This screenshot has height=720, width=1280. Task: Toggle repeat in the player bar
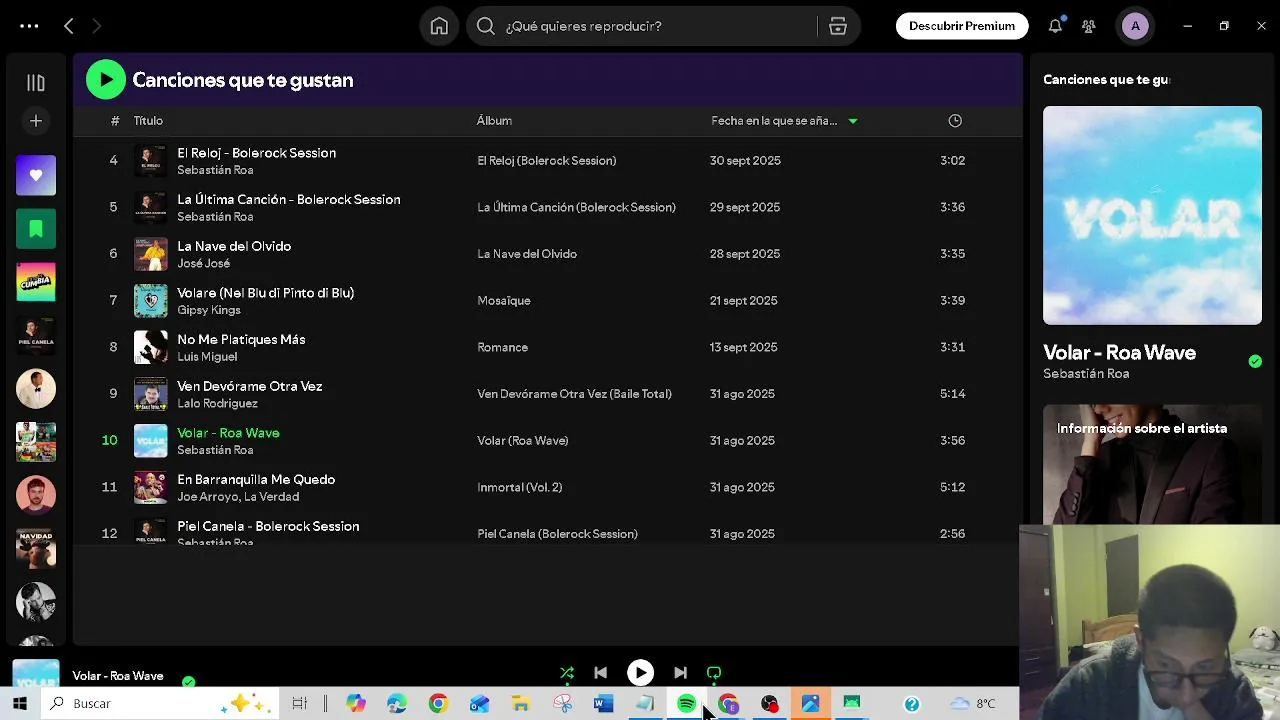714,673
